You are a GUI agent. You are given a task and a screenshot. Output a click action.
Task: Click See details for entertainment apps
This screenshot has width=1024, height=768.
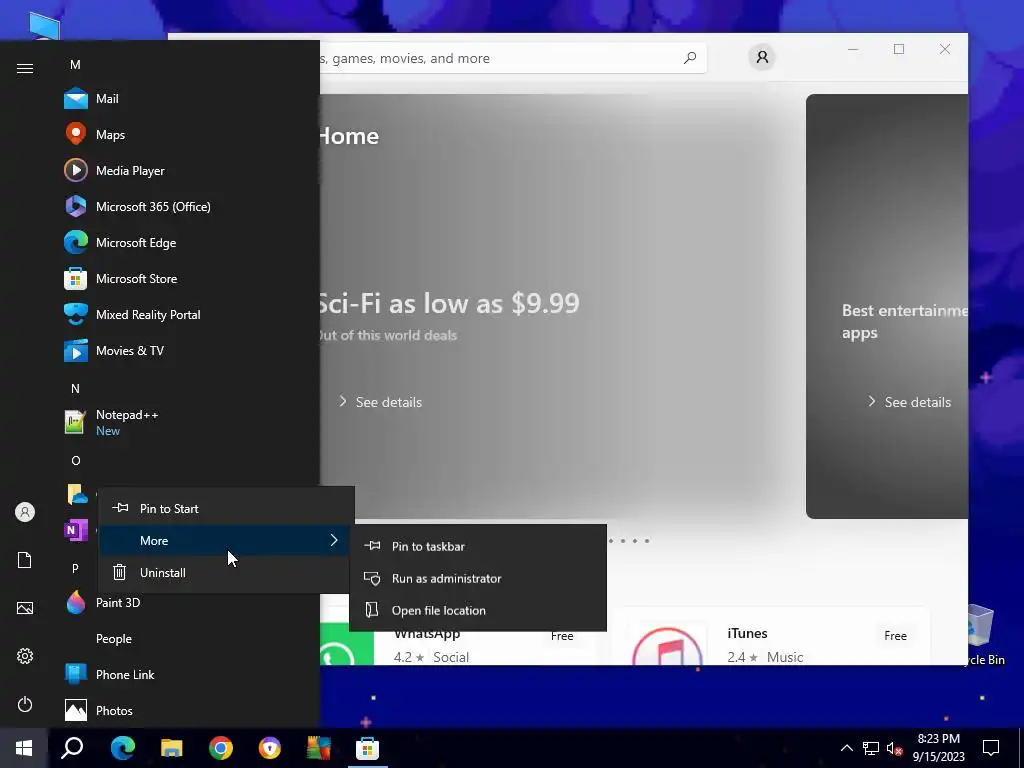909,402
